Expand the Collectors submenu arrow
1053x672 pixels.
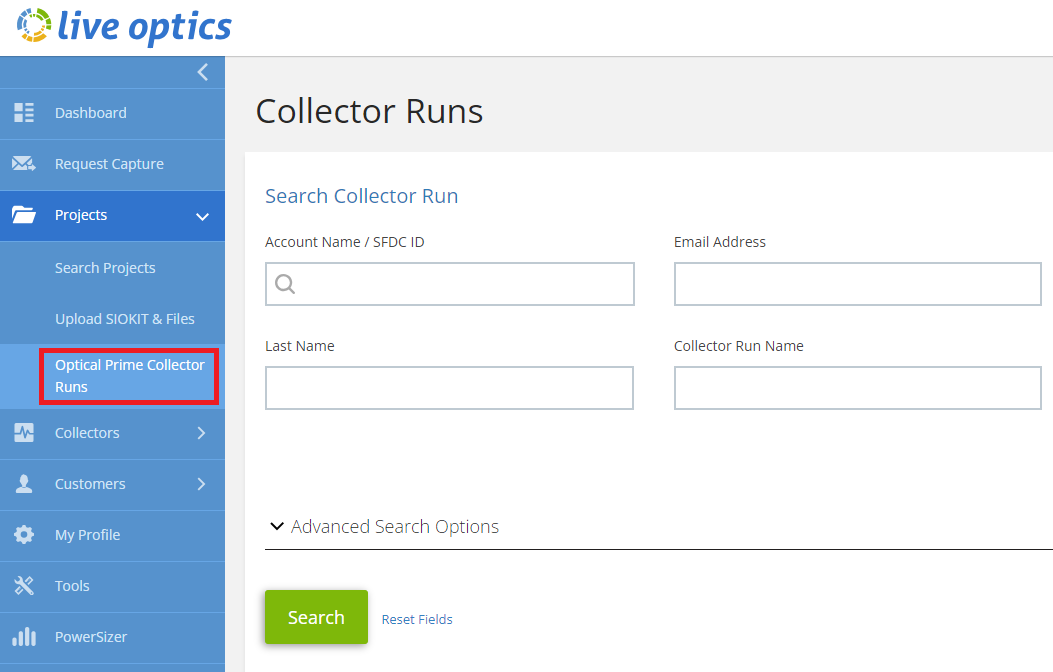point(201,433)
